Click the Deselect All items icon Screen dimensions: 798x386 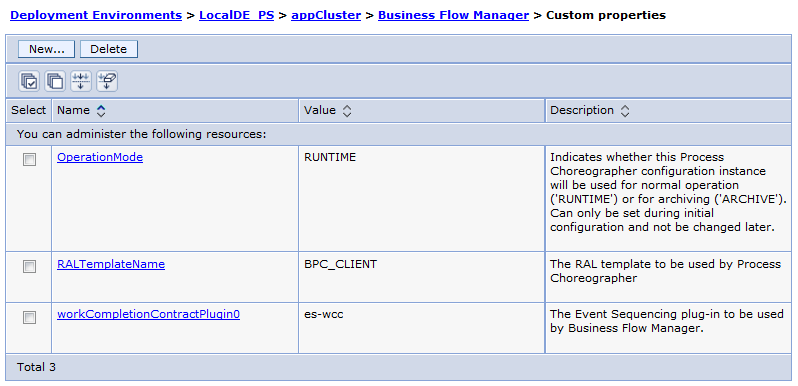(x=55, y=81)
